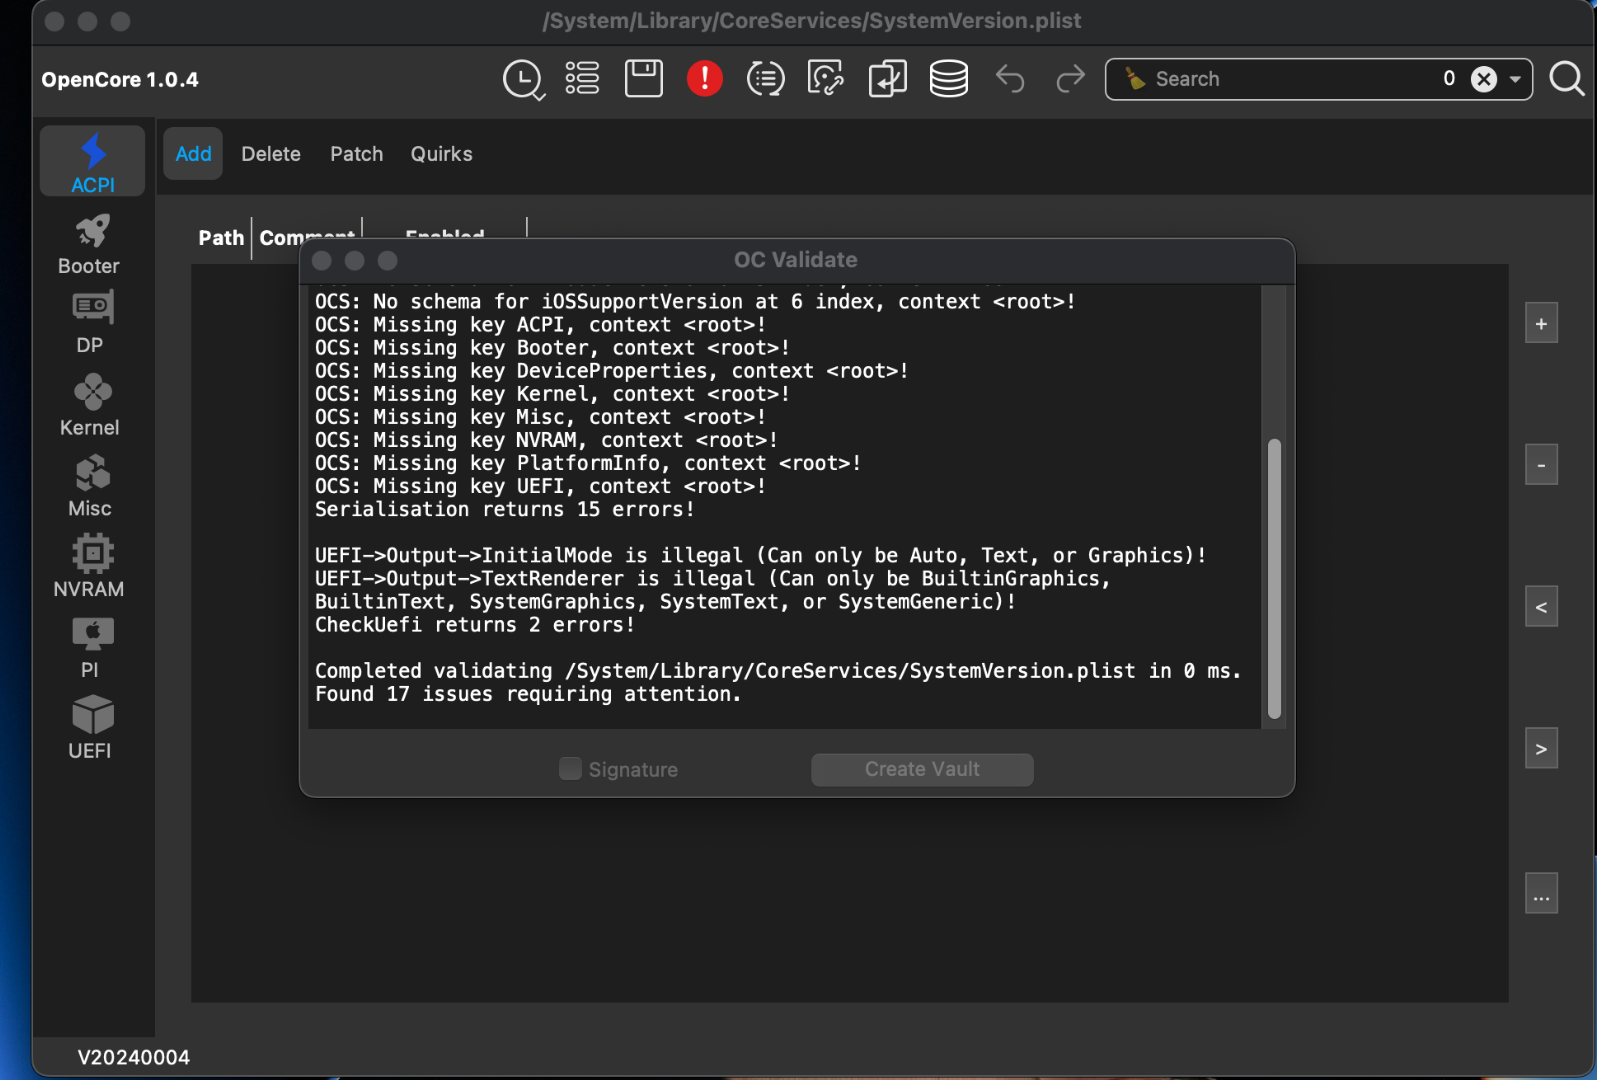Click the Path column header
Screen dimensions: 1597x1080
(x=221, y=238)
